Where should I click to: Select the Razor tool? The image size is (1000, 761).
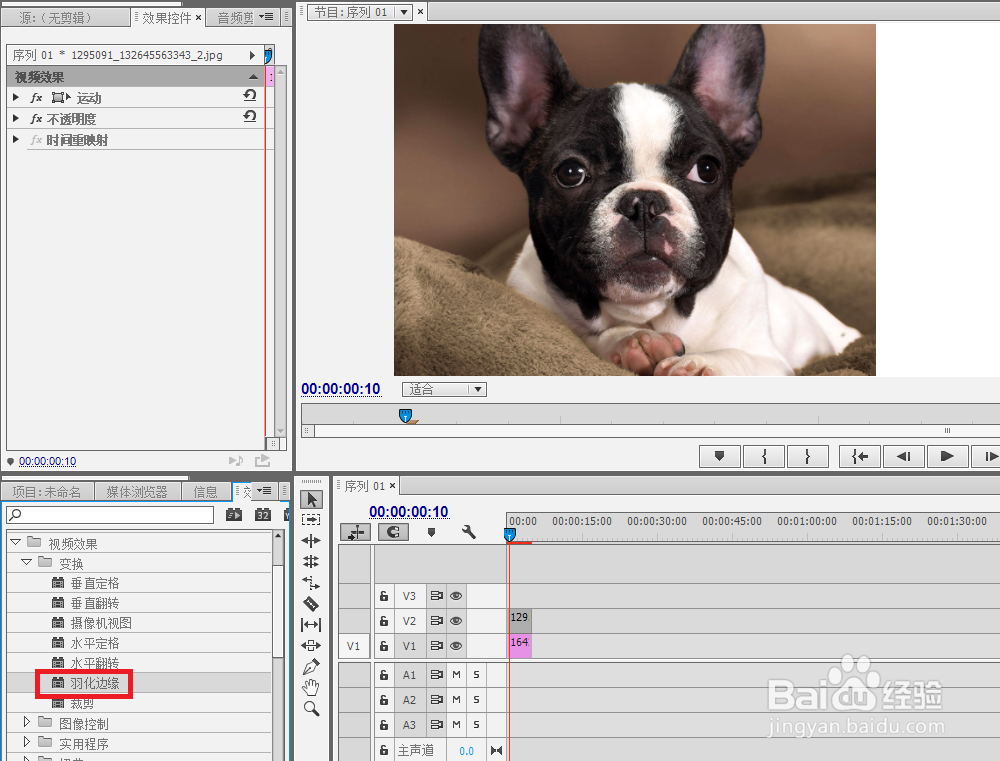[x=311, y=603]
